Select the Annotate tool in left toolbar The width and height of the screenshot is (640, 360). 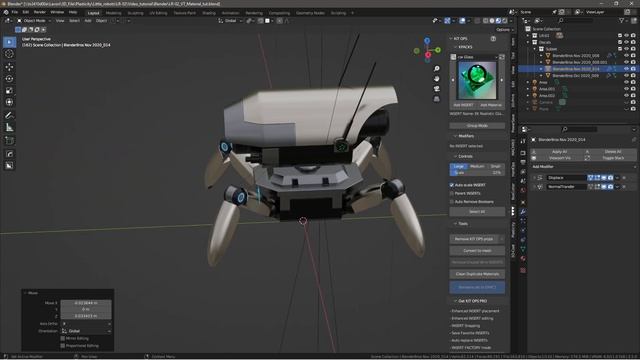9,116
